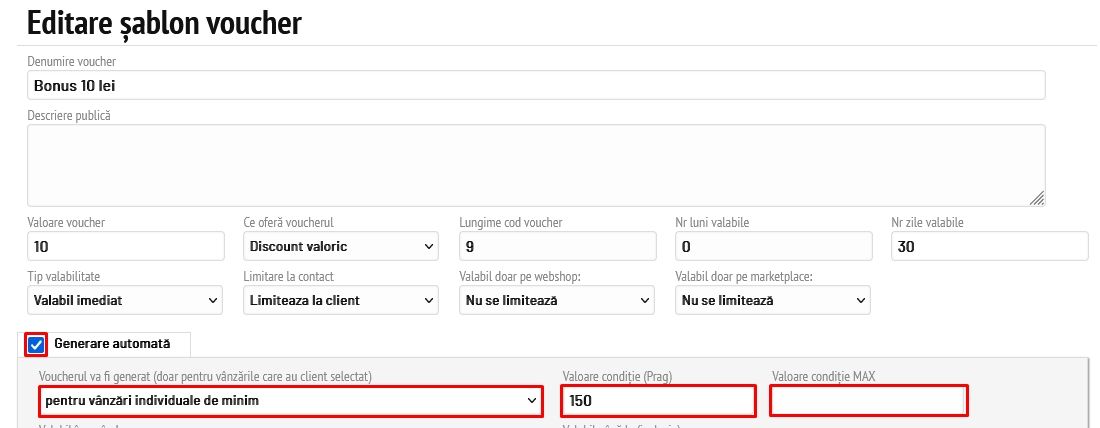
Task: Click the Discount valoric dropdown arrow
Action: (x=429, y=246)
